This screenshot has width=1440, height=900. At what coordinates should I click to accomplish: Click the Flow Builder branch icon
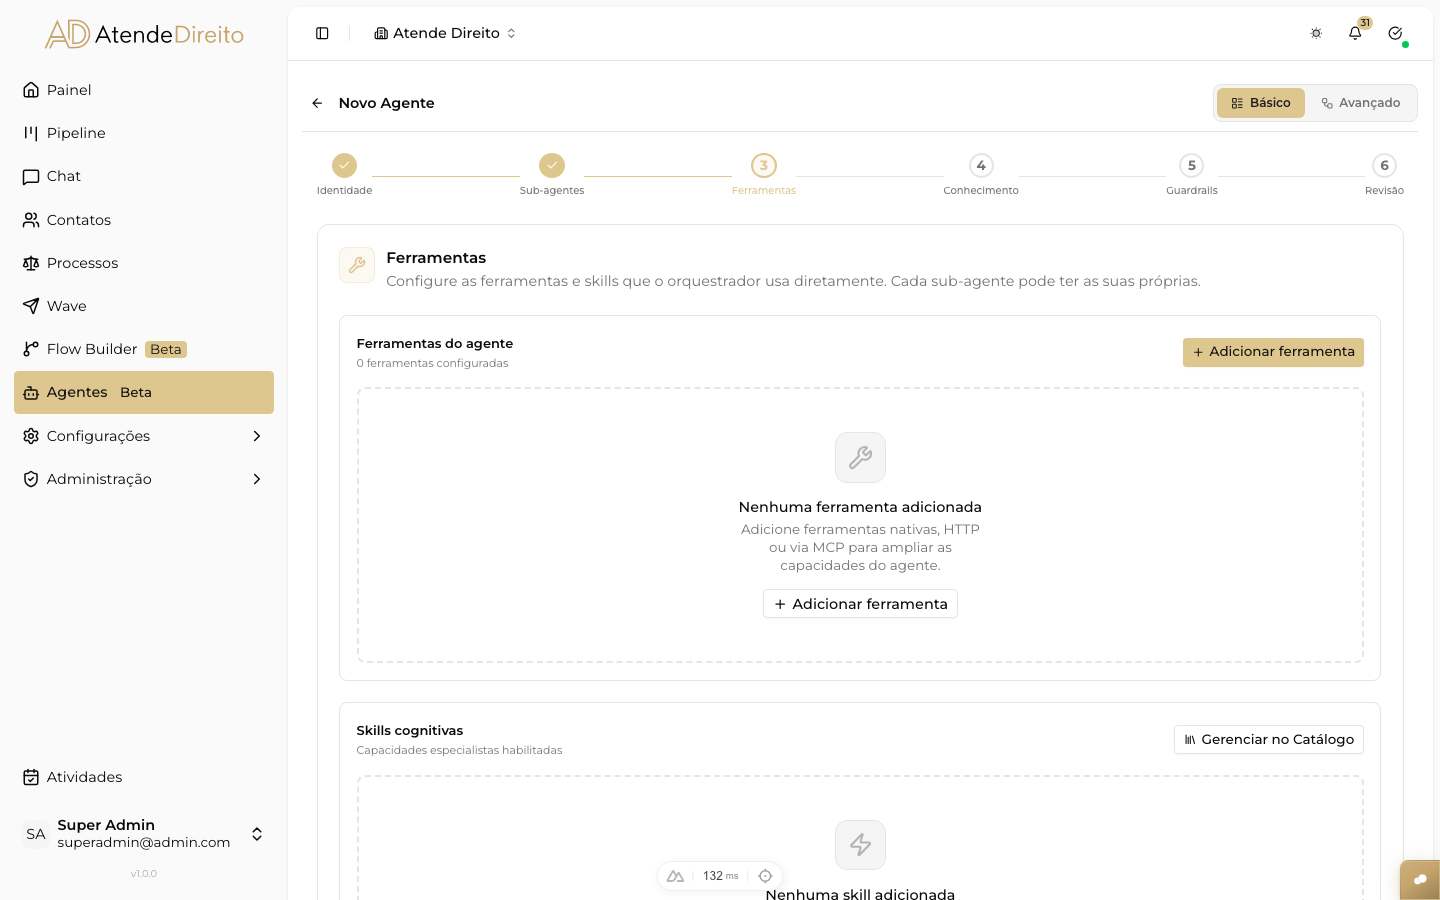31,349
